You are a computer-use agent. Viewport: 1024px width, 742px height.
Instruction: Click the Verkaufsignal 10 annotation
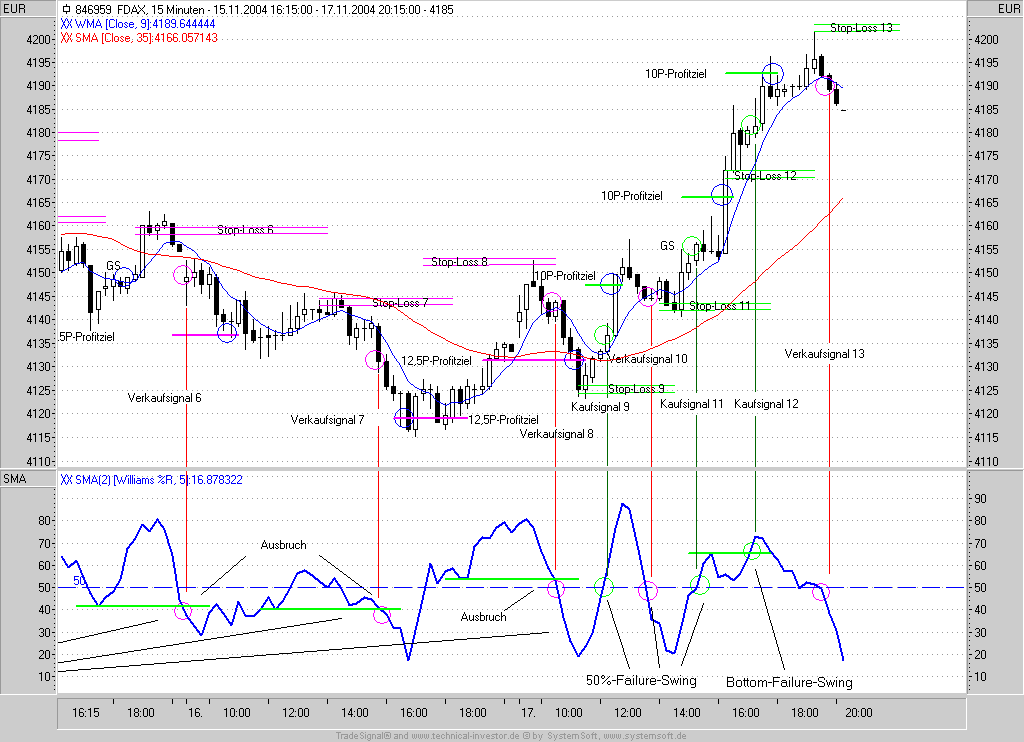tap(648, 359)
